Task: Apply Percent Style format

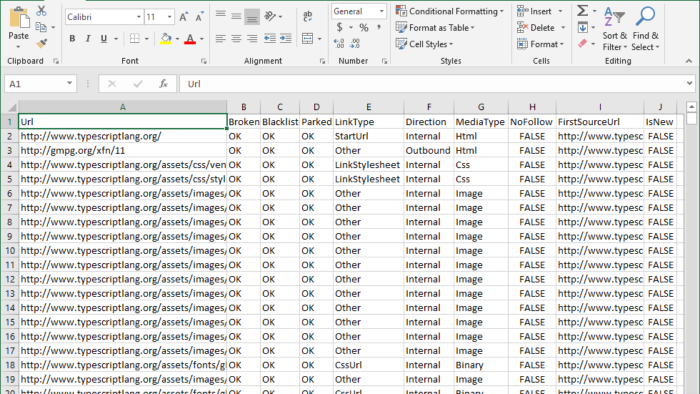Action: [364, 28]
